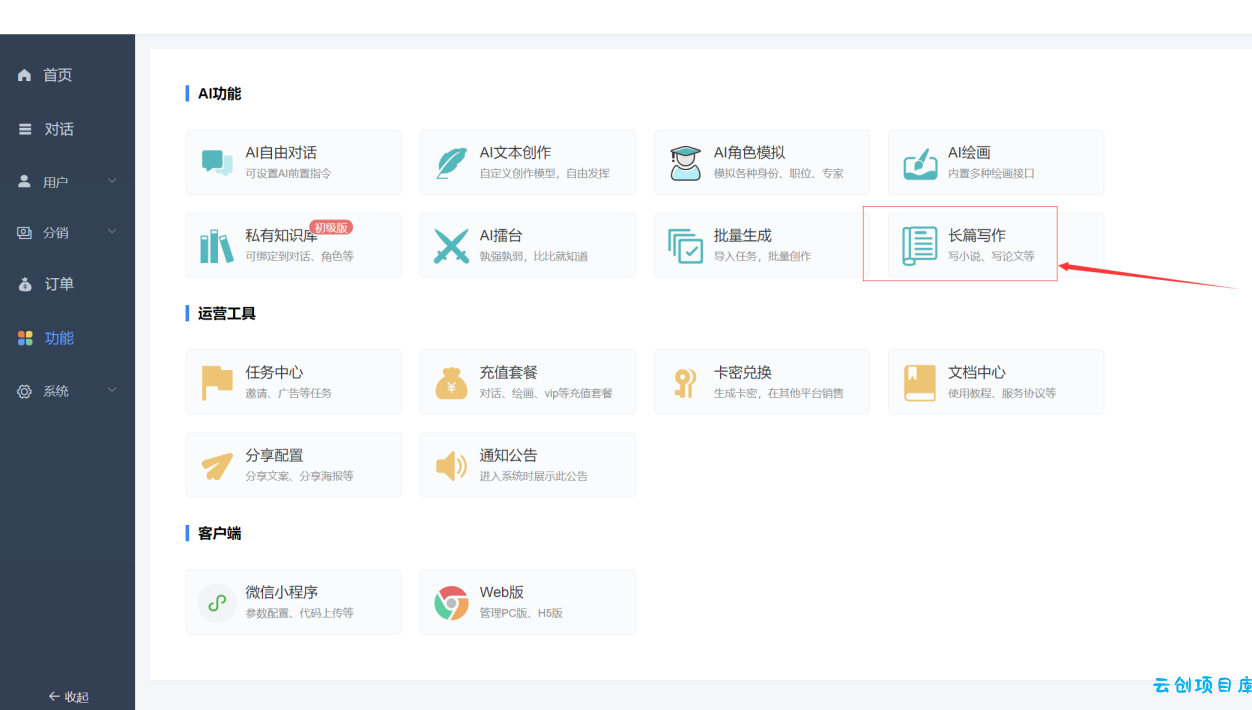Click the paintbrush icon of AI绘画
Viewport: 1252px width, 710px height.
(920, 162)
